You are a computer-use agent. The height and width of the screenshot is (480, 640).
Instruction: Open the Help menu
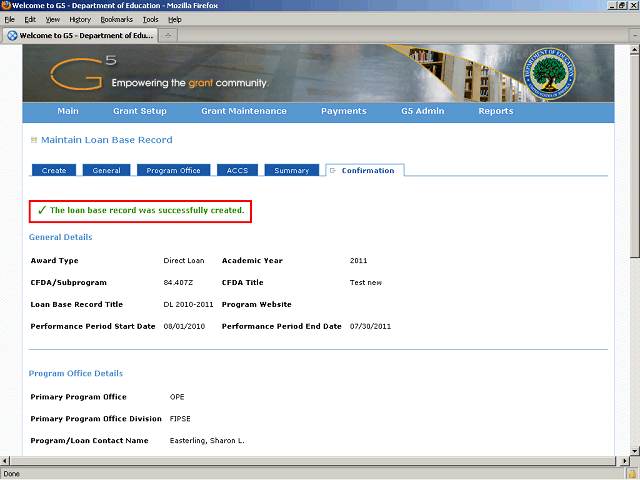click(175, 20)
